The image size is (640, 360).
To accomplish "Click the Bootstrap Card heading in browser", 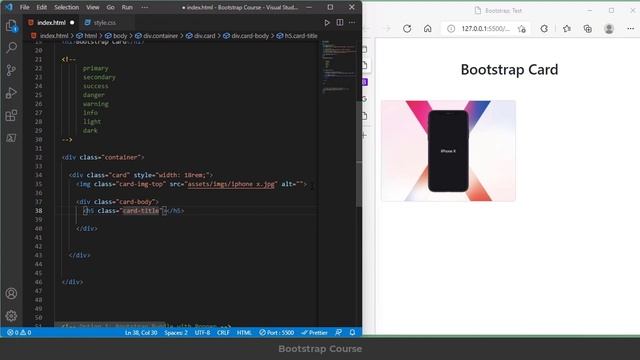I will [509, 69].
